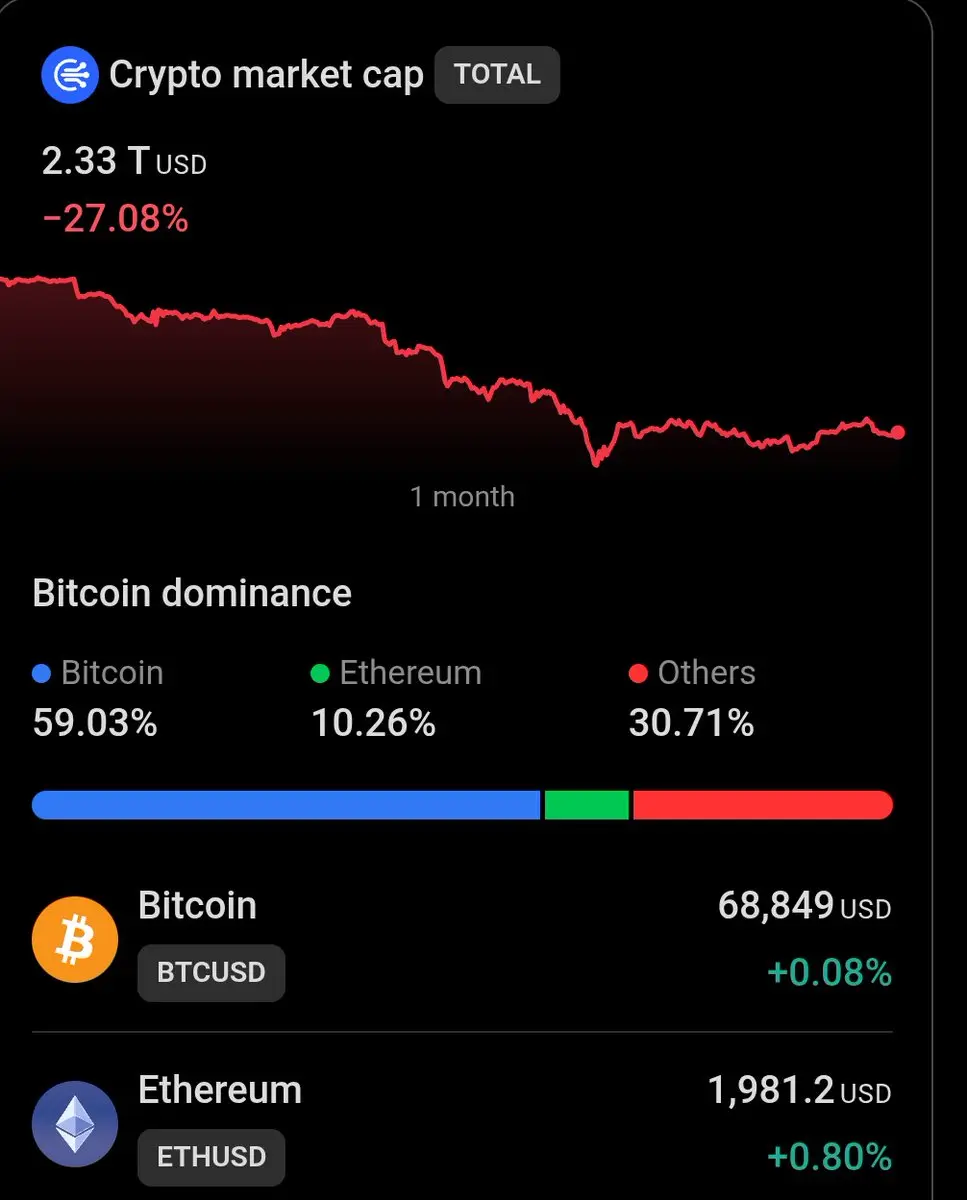Open the Bitcoin 68,849 USD price

pos(804,907)
